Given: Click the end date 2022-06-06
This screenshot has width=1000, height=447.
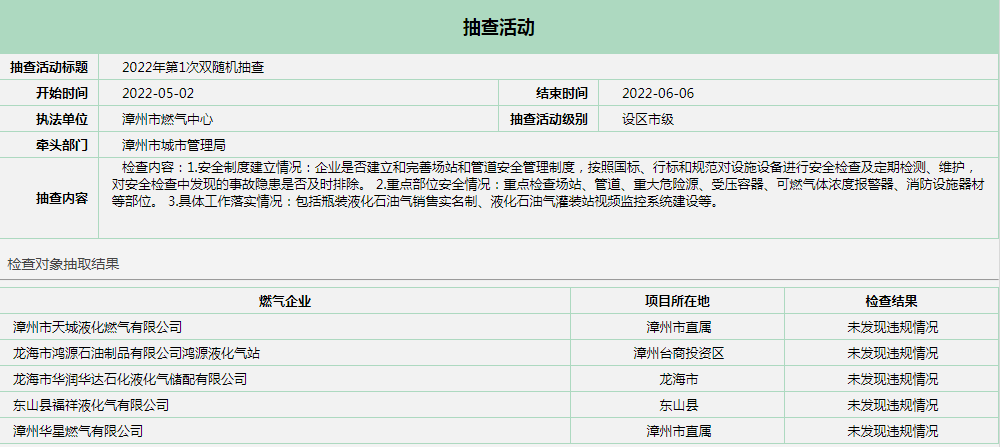Looking at the screenshot, I should click(658, 94).
